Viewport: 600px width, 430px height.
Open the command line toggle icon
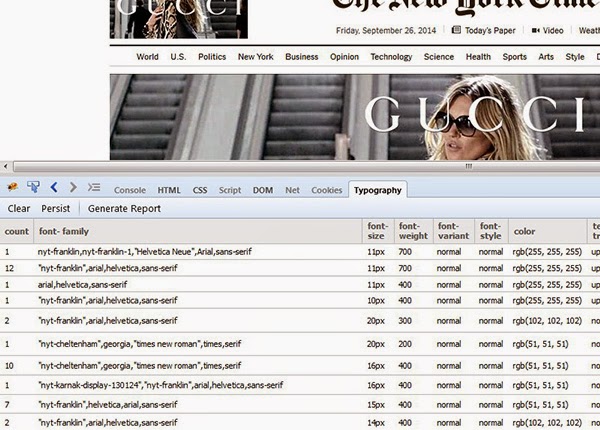94,187
